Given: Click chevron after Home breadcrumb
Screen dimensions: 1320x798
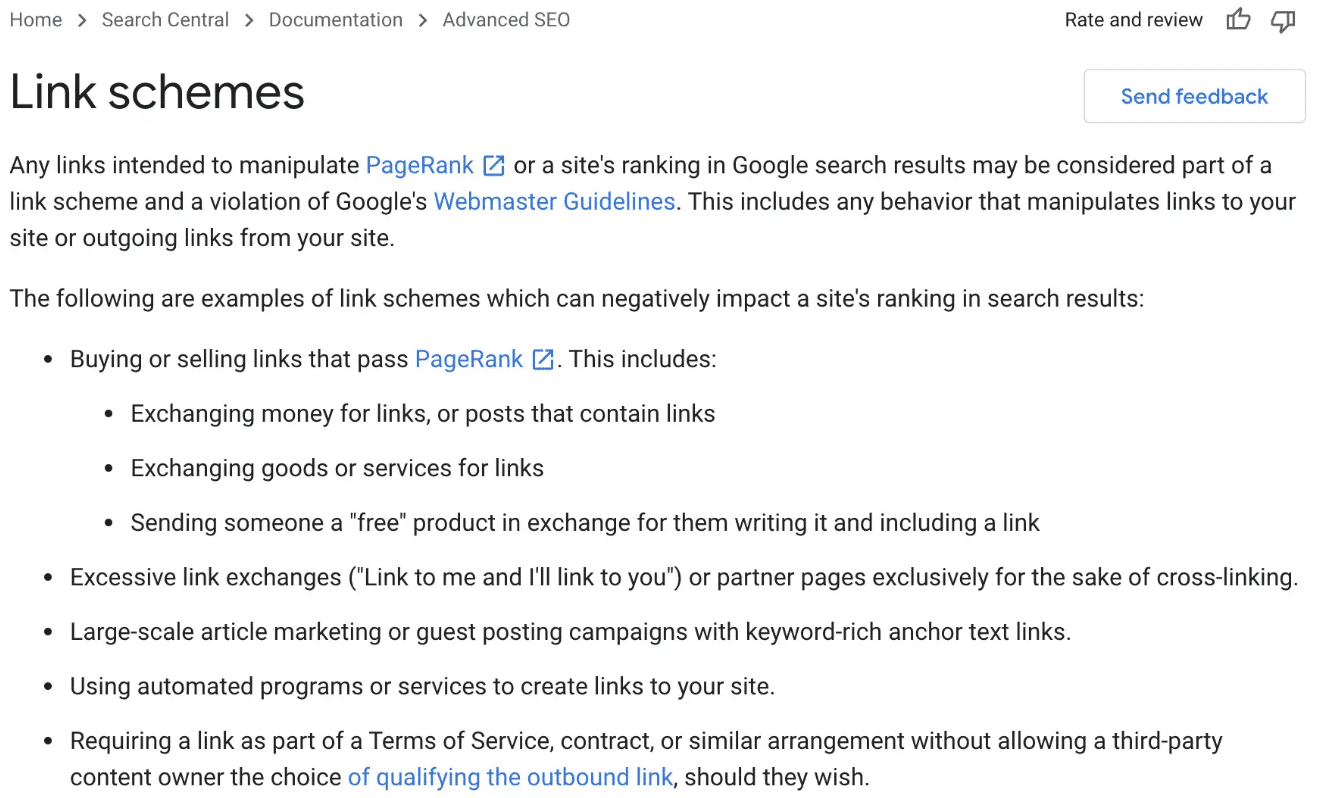Looking at the screenshot, I should pyautogui.click(x=82, y=20).
